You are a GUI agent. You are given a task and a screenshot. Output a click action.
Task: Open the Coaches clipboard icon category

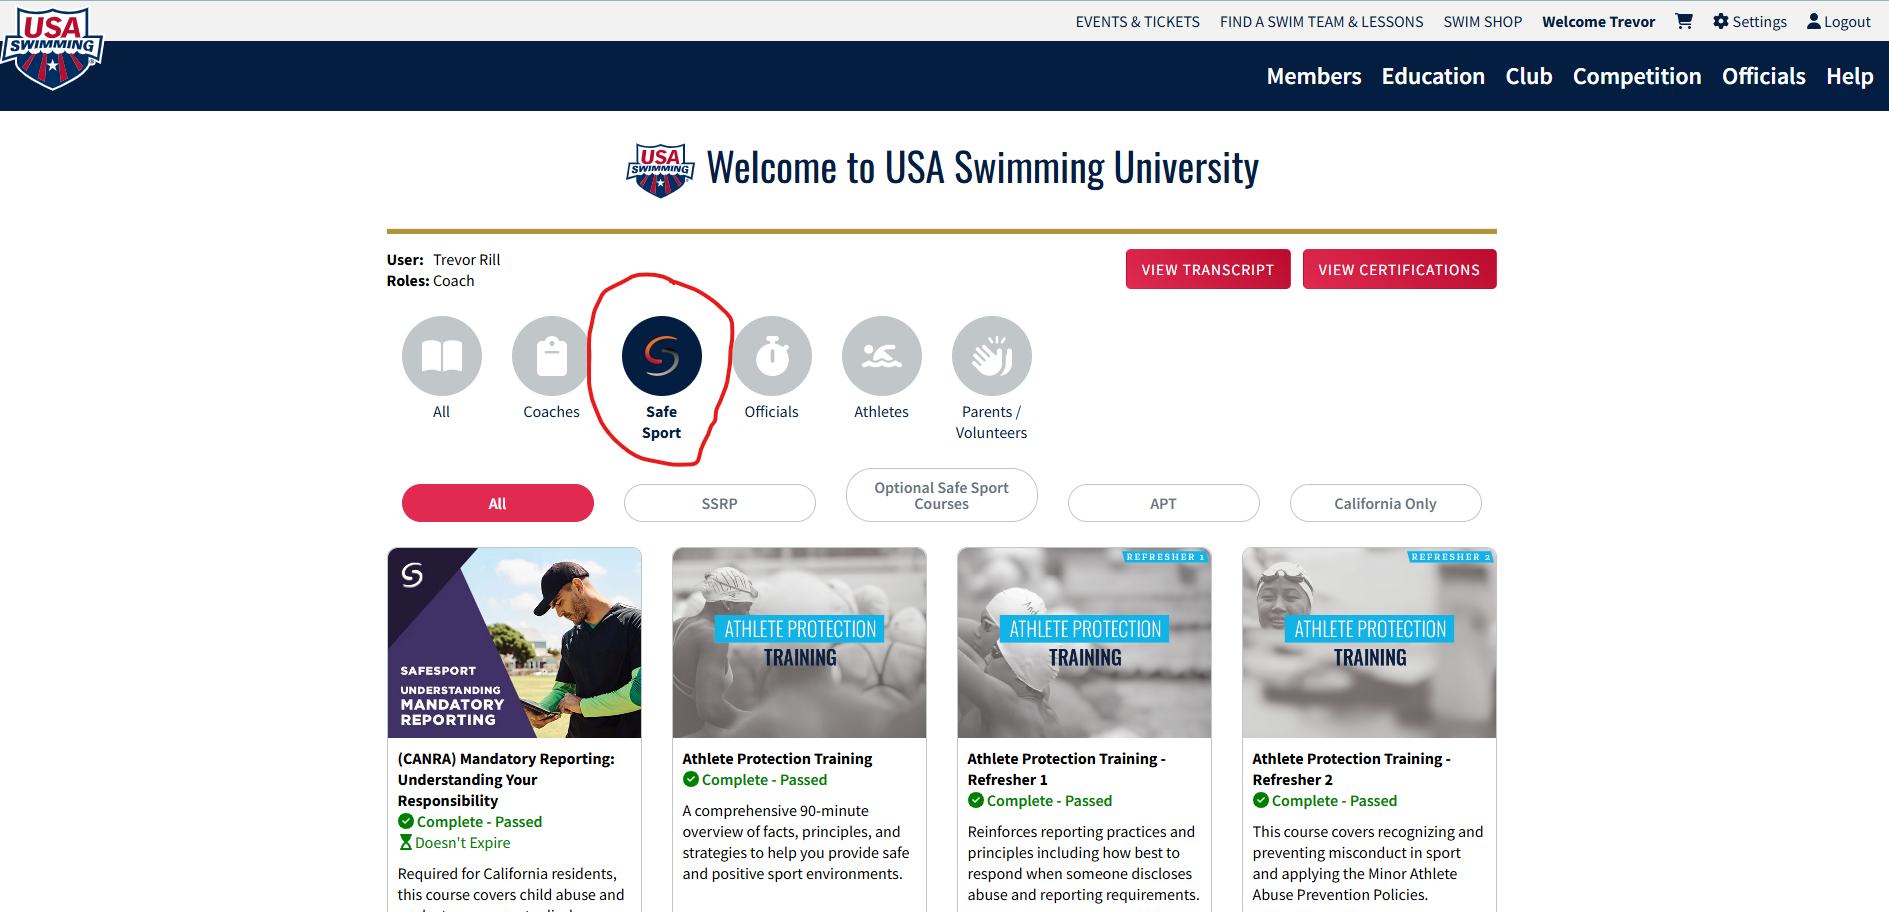coord(551,356)
